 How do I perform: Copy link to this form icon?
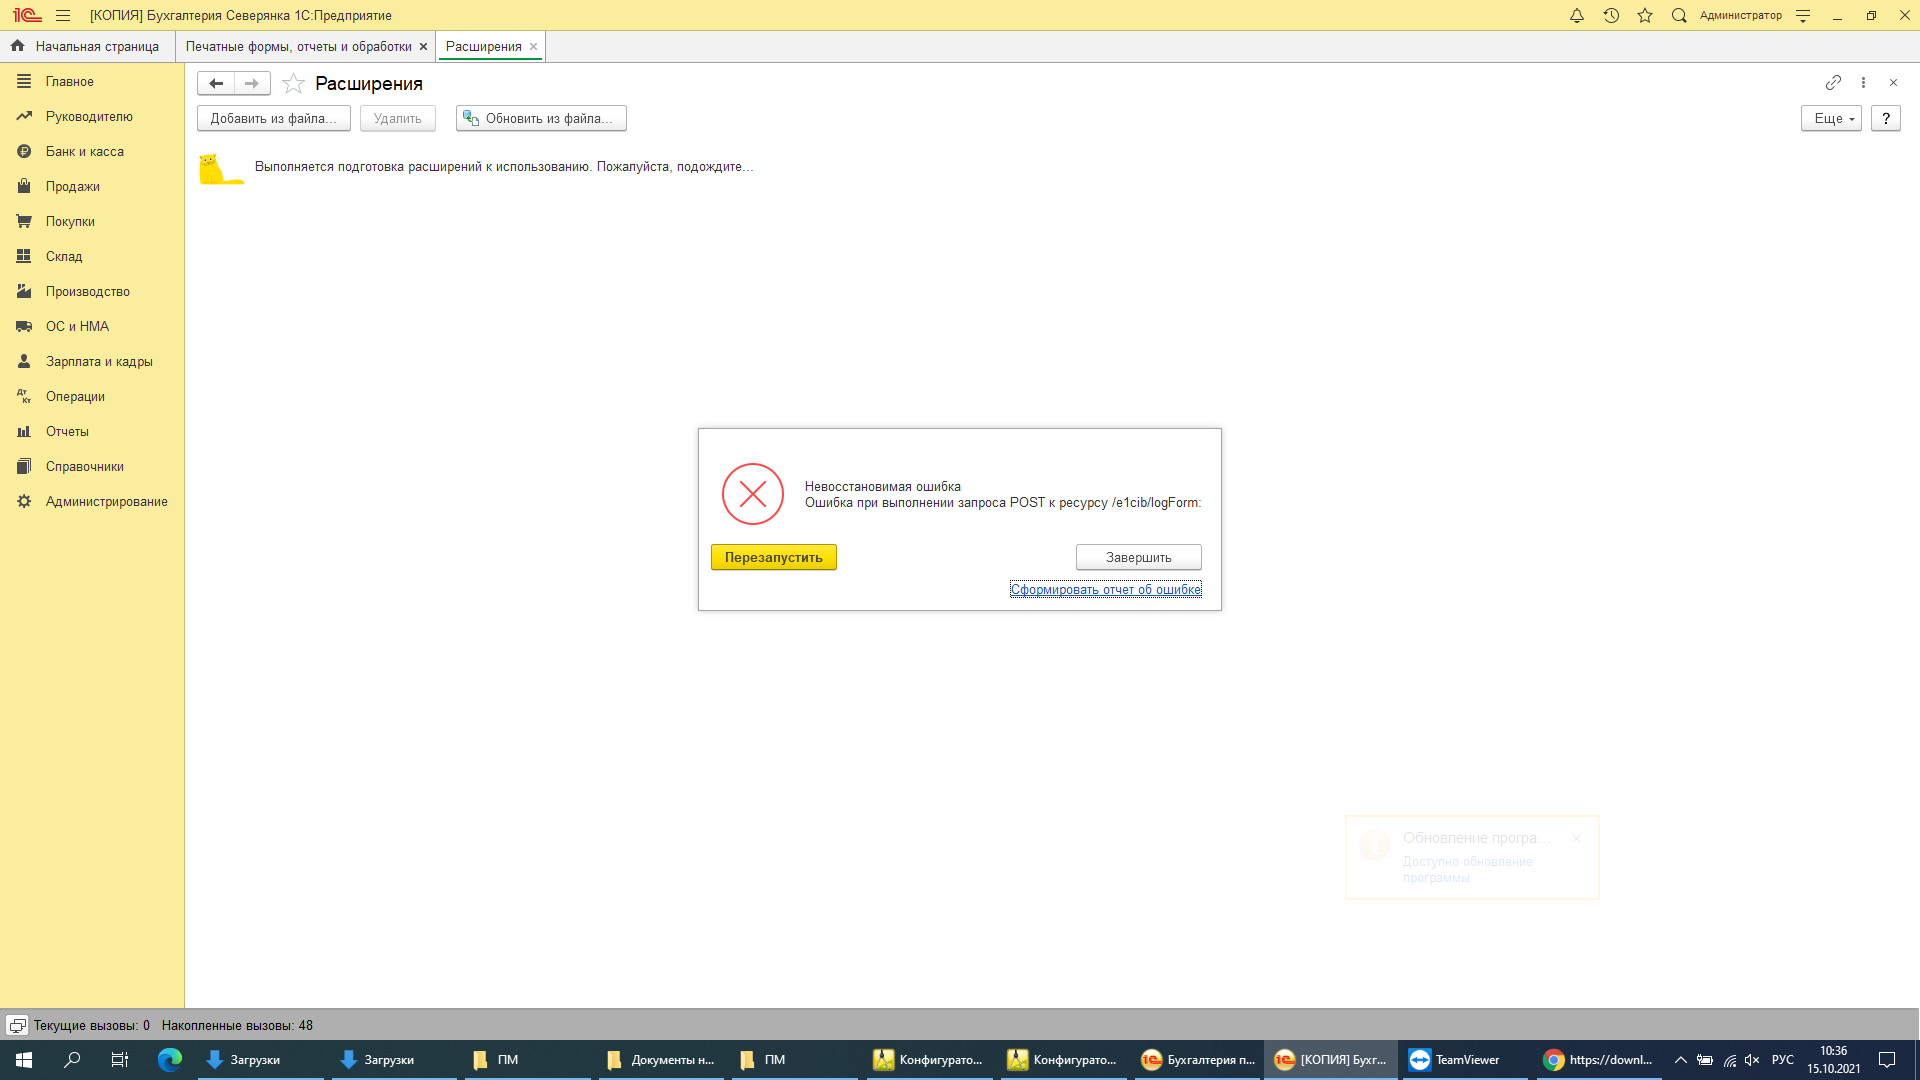click(x=1833, y=82)
